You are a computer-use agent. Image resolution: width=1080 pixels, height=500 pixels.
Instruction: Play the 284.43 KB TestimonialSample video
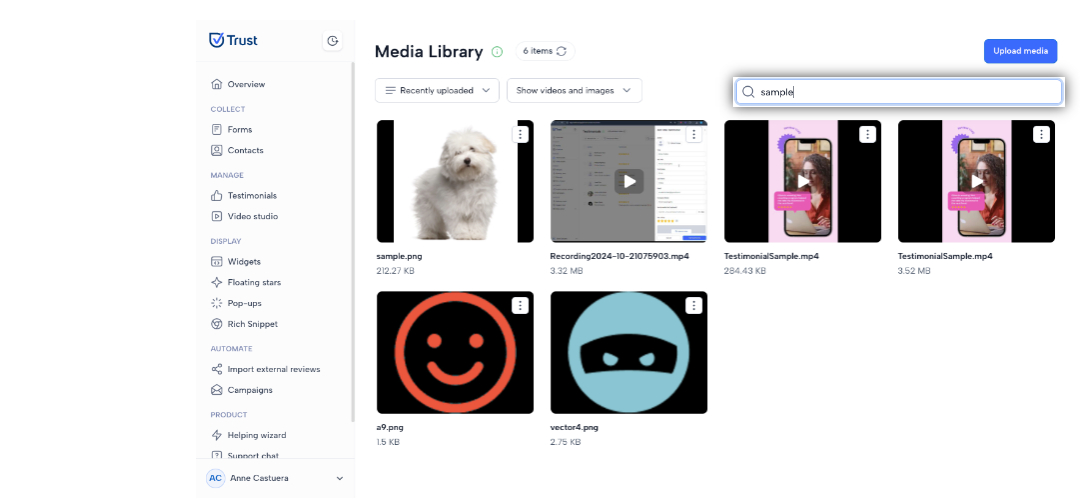coord(803,181)
